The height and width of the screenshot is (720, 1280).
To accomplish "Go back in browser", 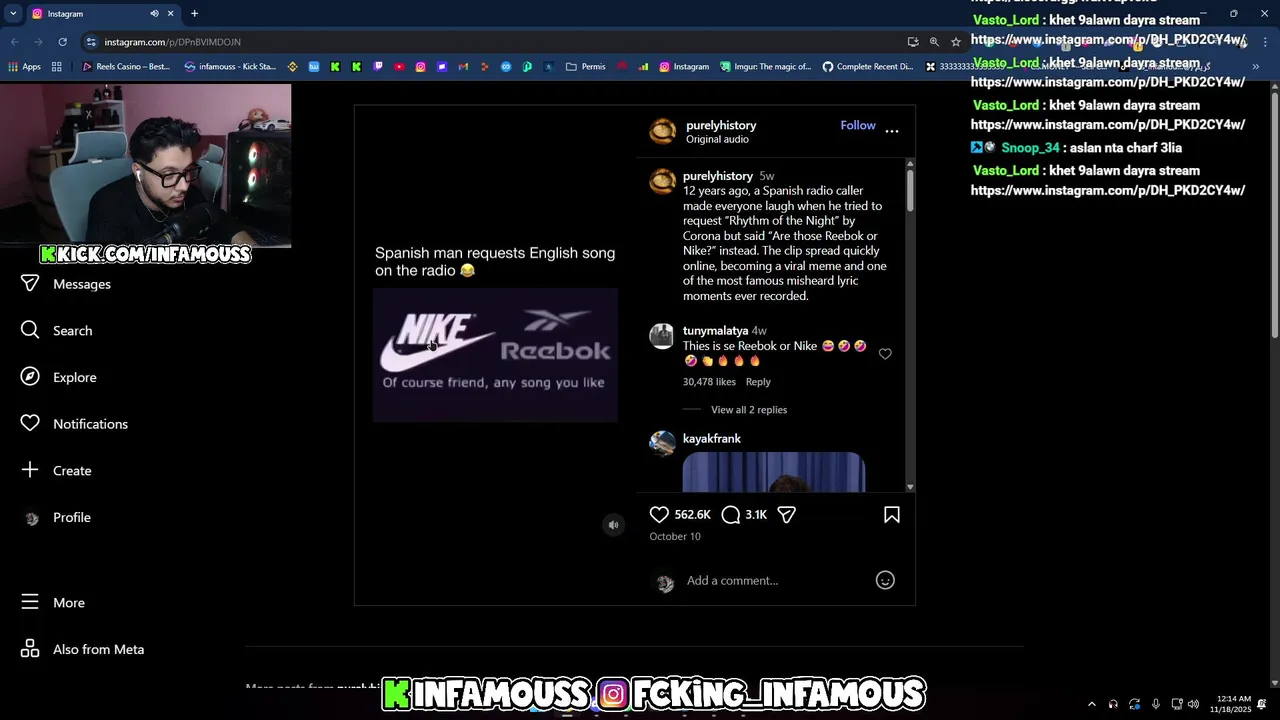I will pos(14,42).
